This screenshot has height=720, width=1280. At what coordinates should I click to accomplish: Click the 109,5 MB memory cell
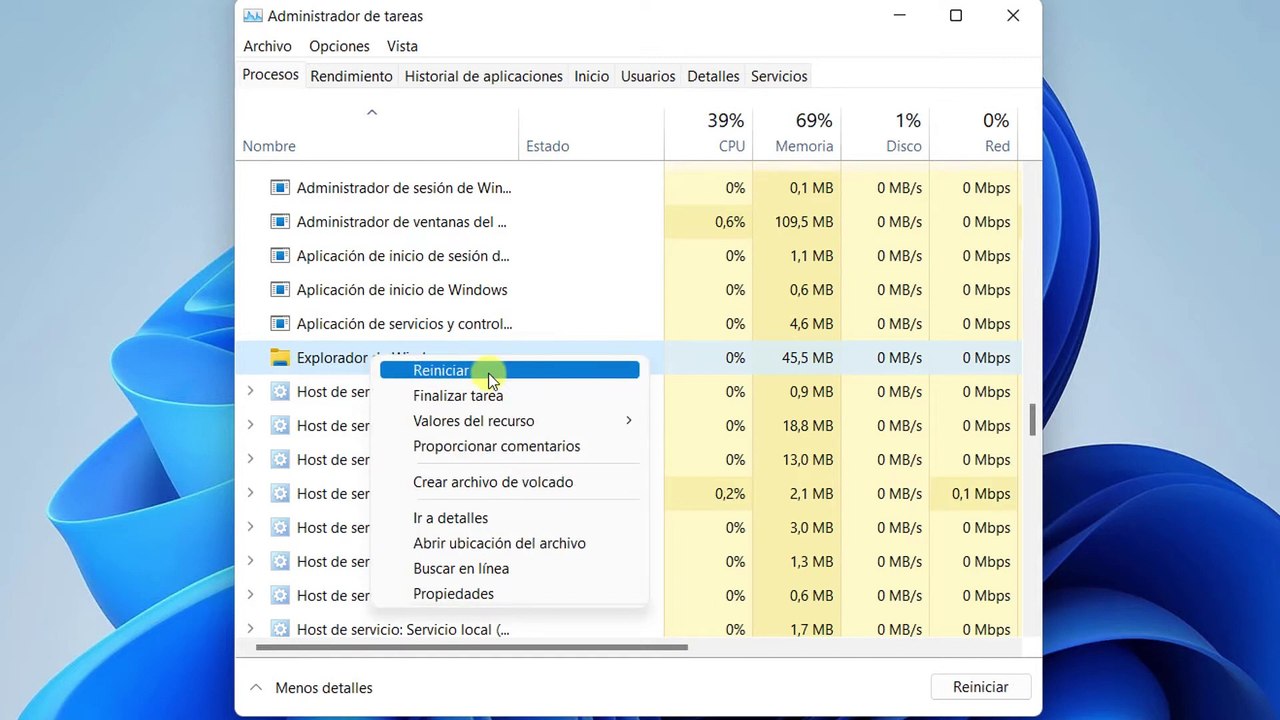click(796, 222)
